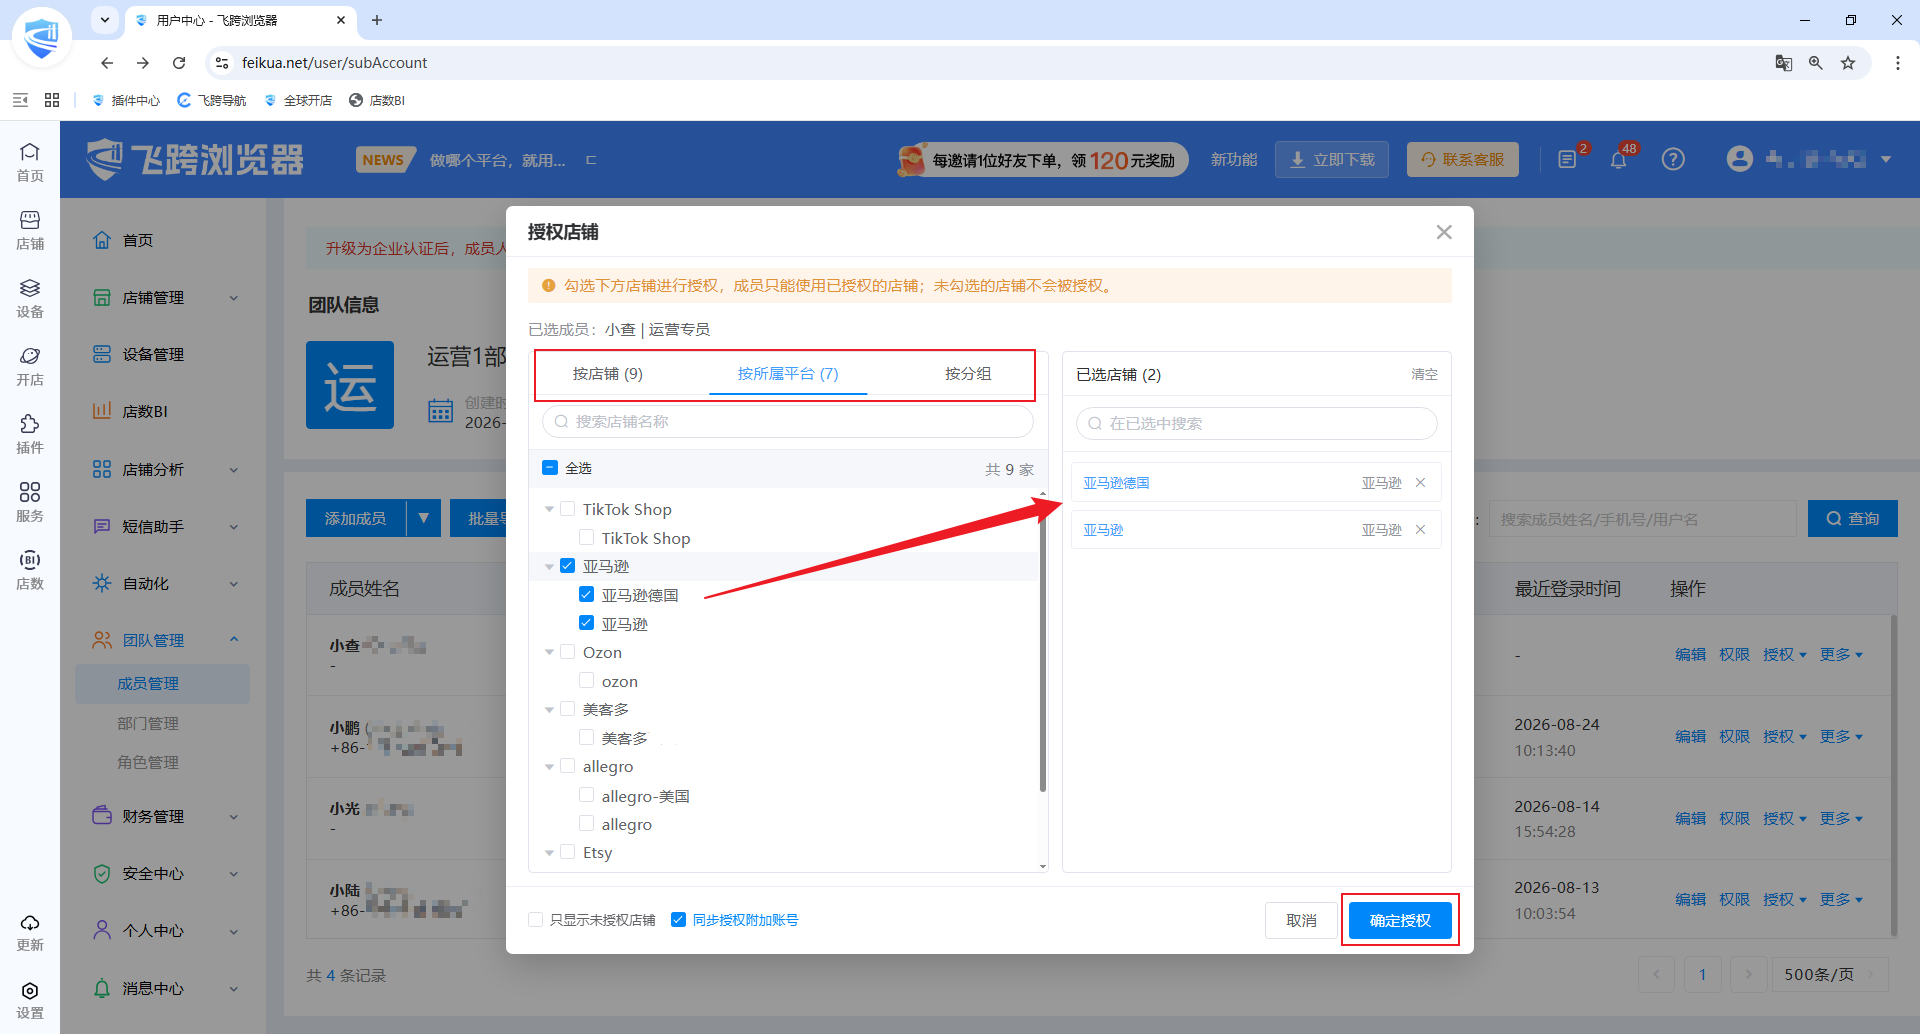This screenshot has height=1034, width=1920.
Task: Switch to the 按分组 tab
Action: pos(968,374)
